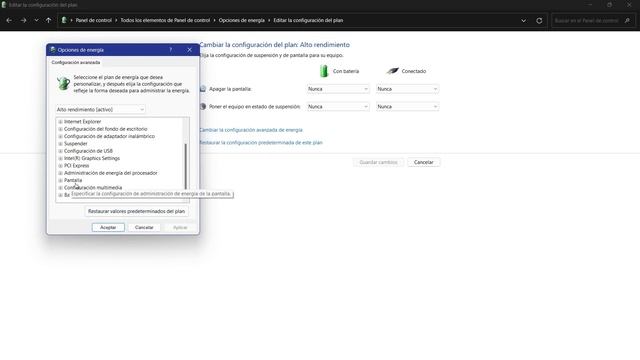Expand 'Configuración multimedia' node
Image resolution: width=640 pixels, height=360 pixels.
tap(60, 188)
